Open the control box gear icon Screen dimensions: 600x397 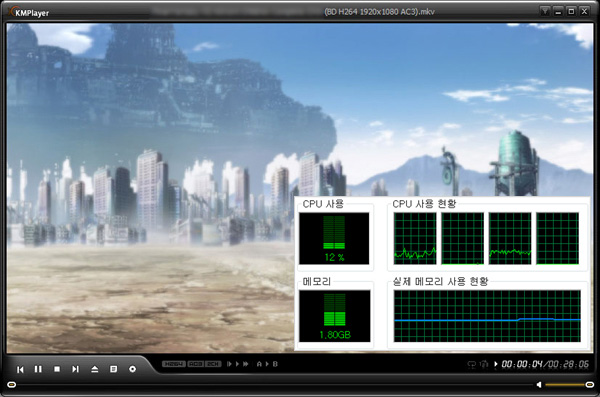(132, 369)
